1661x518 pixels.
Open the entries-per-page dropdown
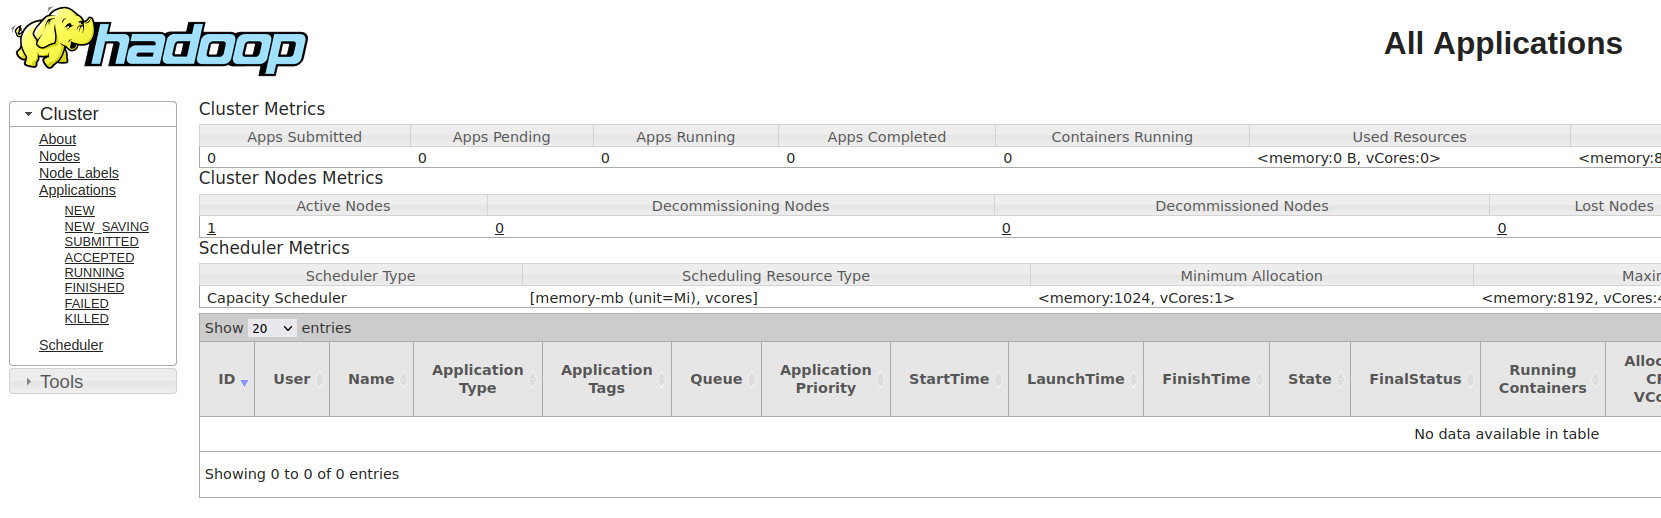[x=272, y=328]
